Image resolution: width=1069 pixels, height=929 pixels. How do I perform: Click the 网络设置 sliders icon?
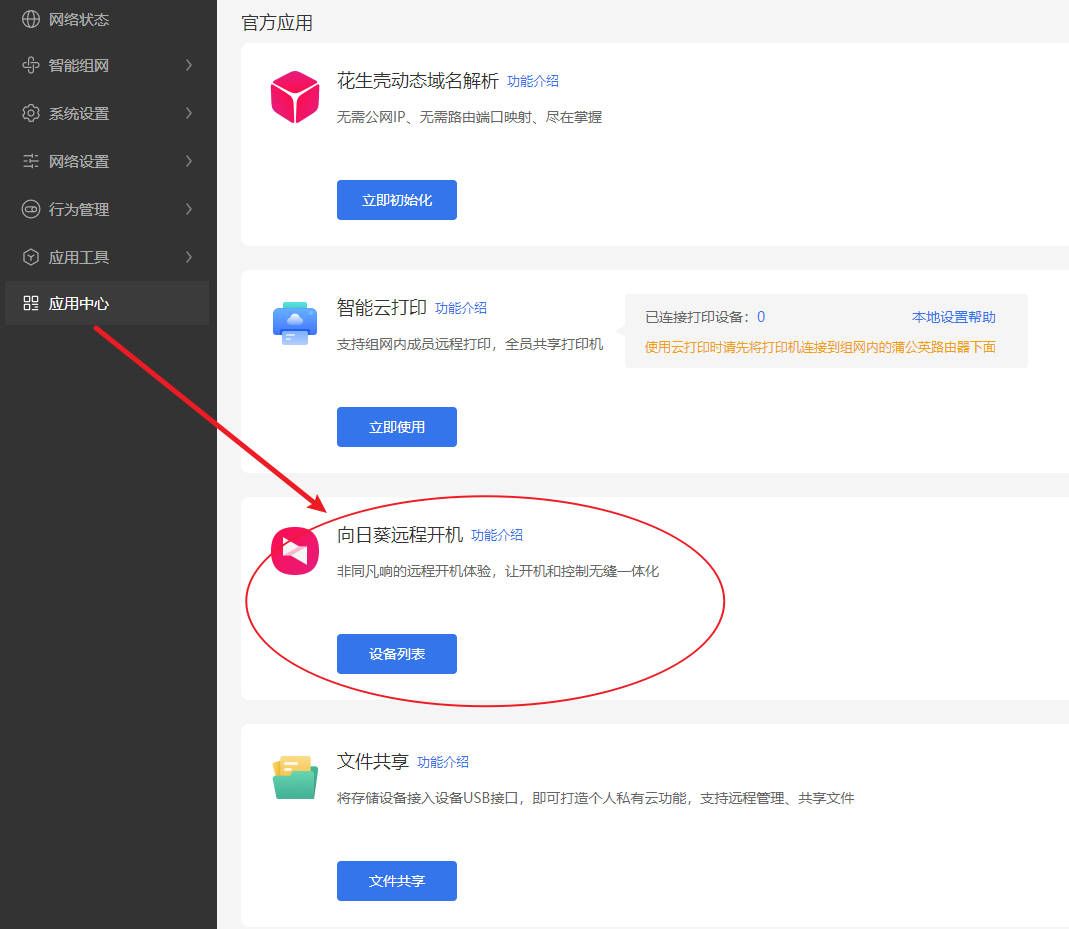[x=31, y=161]
